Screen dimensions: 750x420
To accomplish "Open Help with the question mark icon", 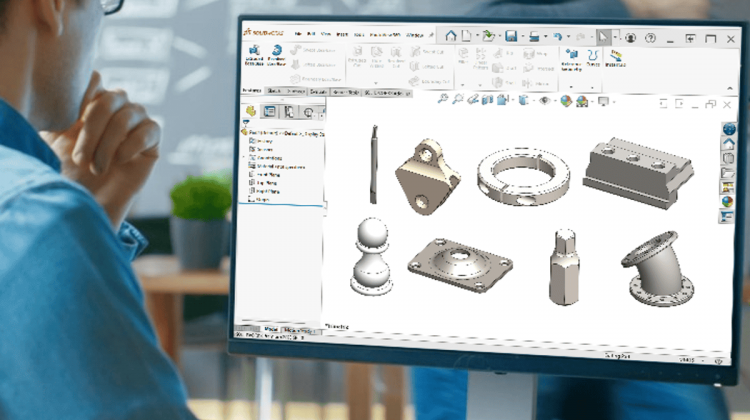I will click(x=650, y=38).
